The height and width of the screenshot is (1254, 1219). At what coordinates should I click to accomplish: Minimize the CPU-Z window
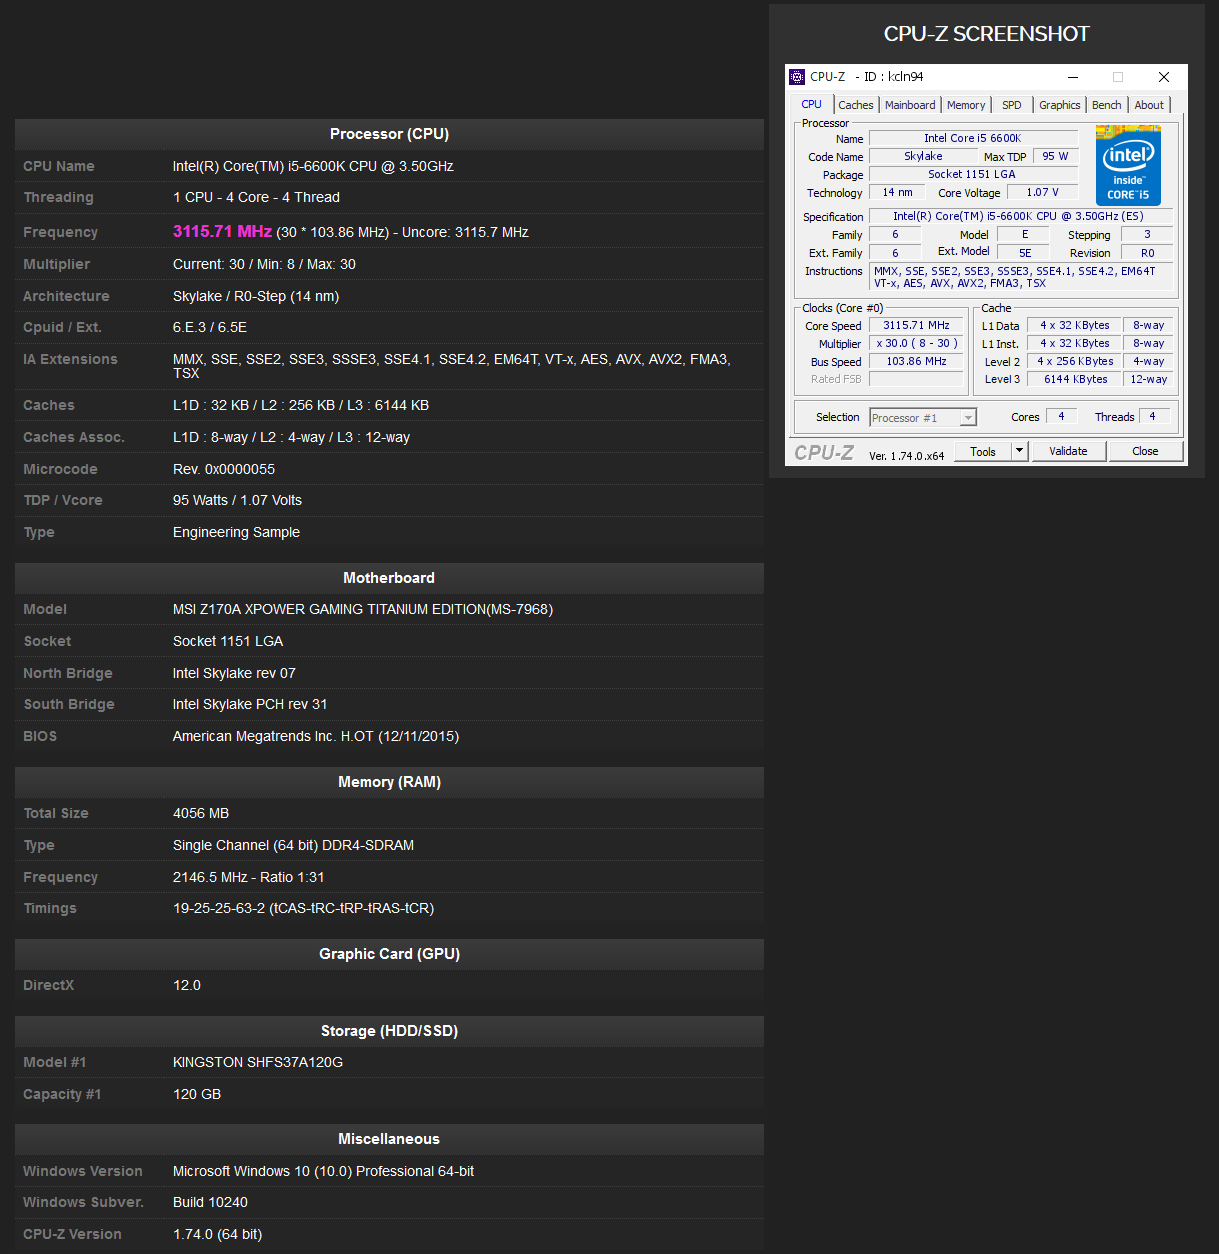coord(1073,77)
